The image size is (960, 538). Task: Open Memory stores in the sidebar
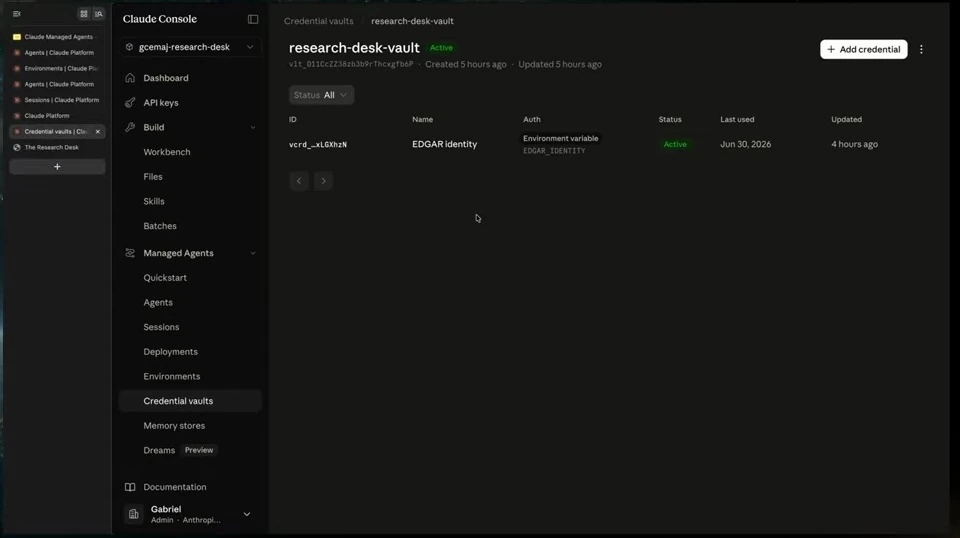(x=174, y=425)
